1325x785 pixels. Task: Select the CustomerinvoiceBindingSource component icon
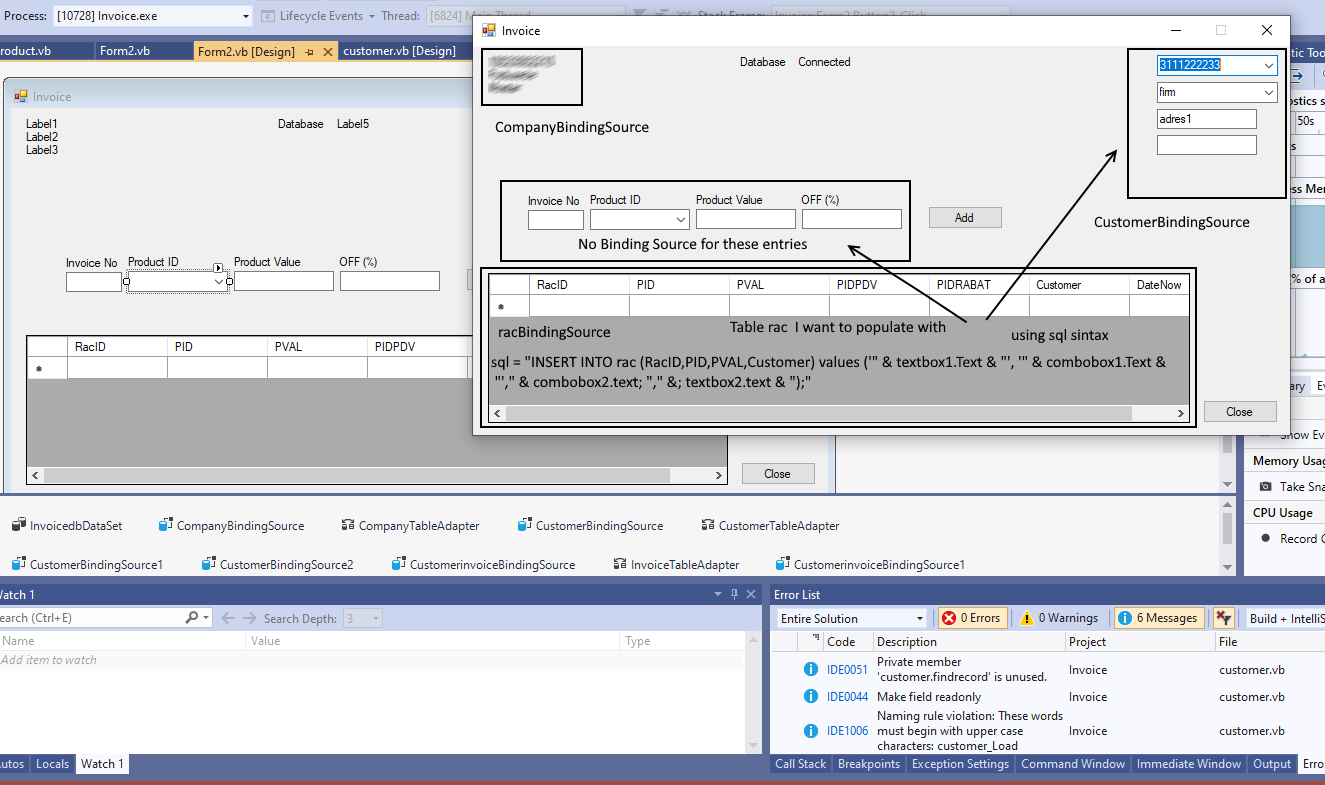[x=399, y=564]
